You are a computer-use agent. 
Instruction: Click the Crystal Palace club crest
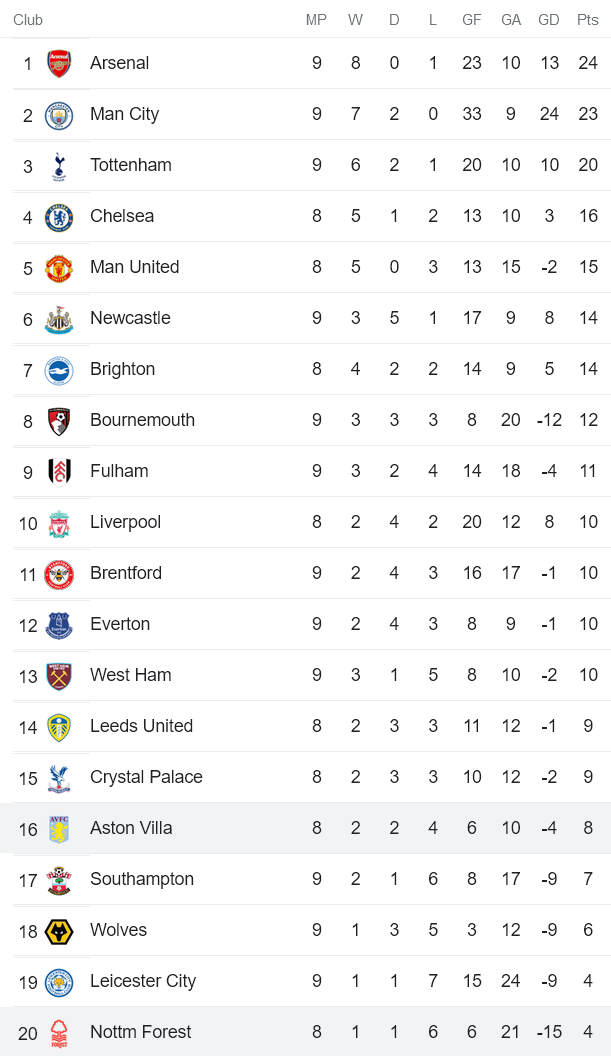(59, 778)
